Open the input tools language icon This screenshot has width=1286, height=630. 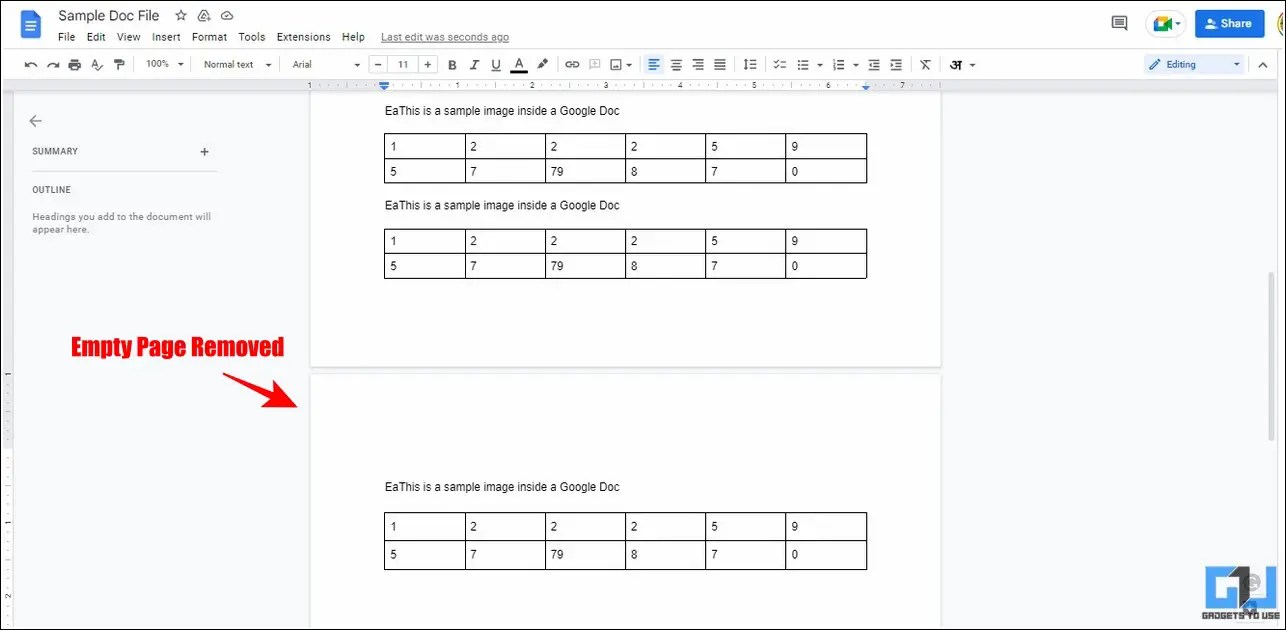pos(956,64)
